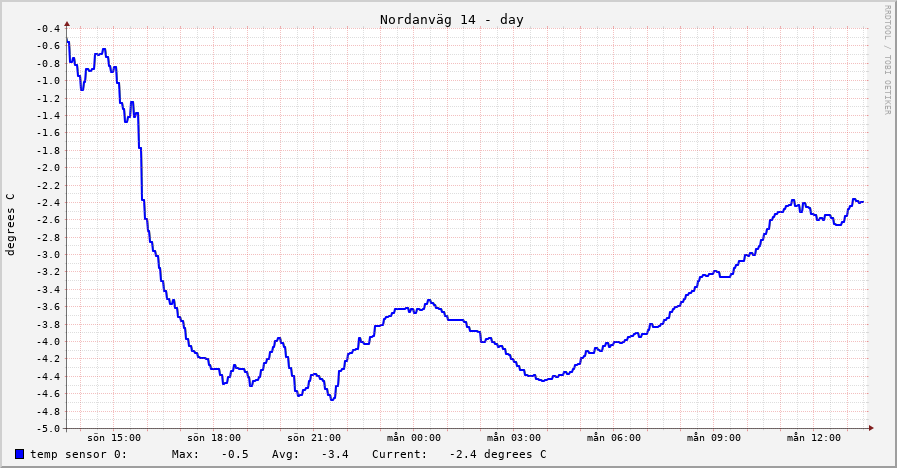This screenshot has height=468, width=897.
Task: Click the blue temp sensor legend swatch
Action: point(20,454)
